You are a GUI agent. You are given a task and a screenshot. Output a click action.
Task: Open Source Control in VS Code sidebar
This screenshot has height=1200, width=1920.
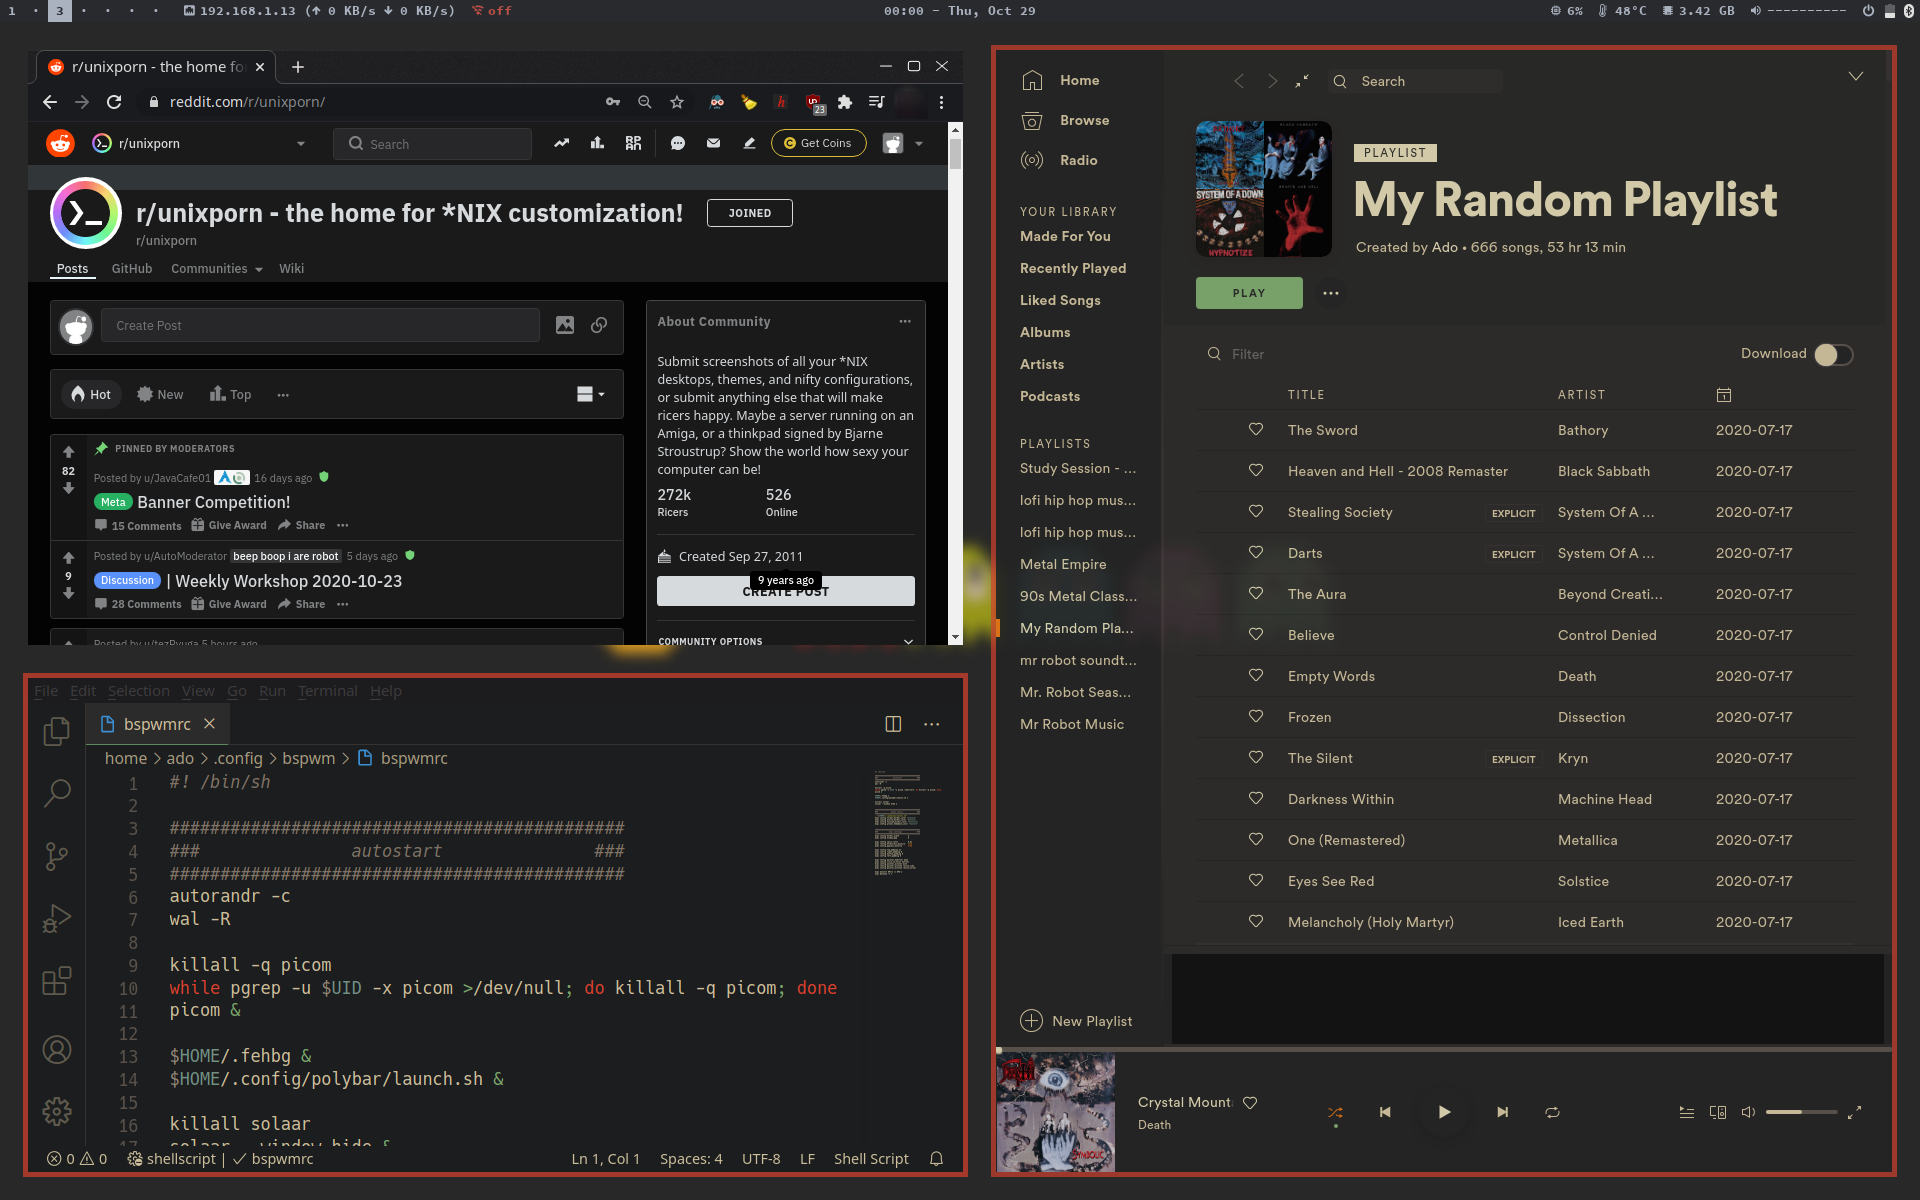pos(57,856)
